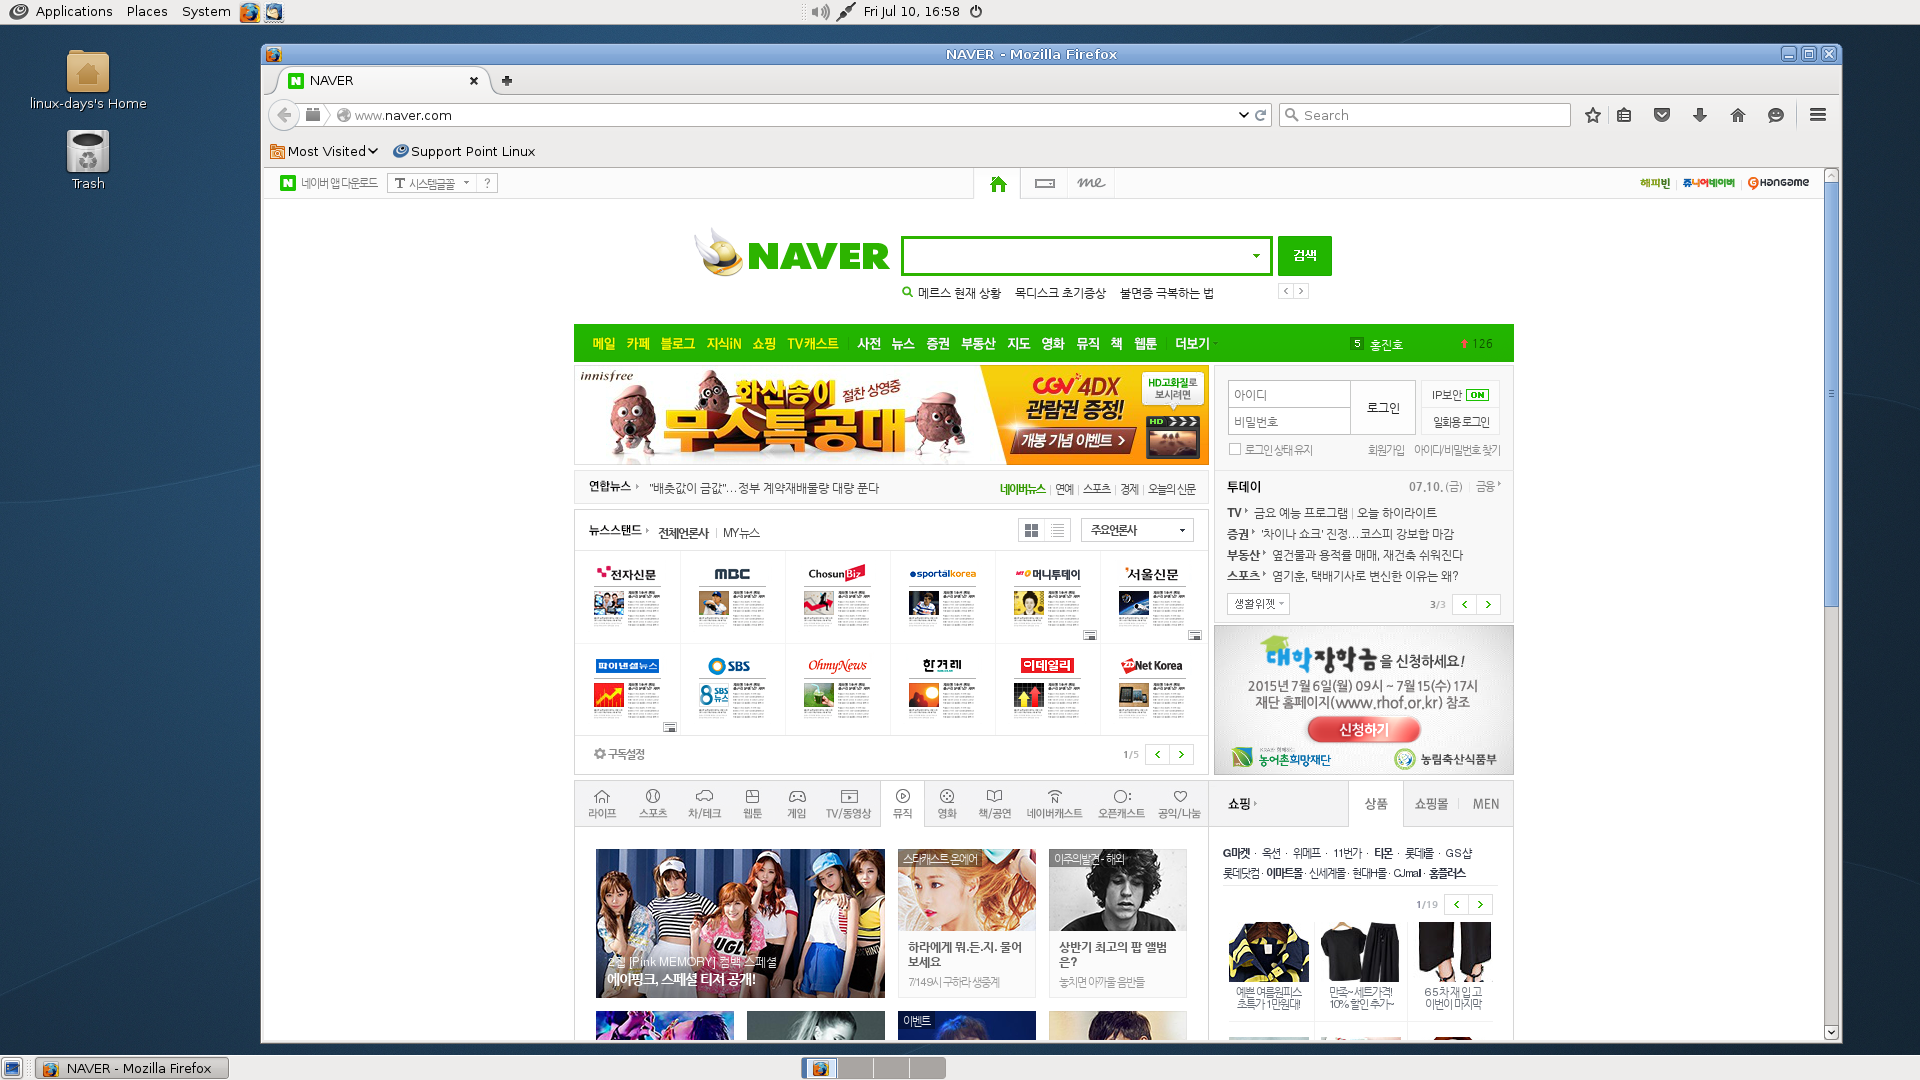This screenshot has height=1080, width=1920.
Task: Click the Naver 'me' icon
Action: (1091, 183)
